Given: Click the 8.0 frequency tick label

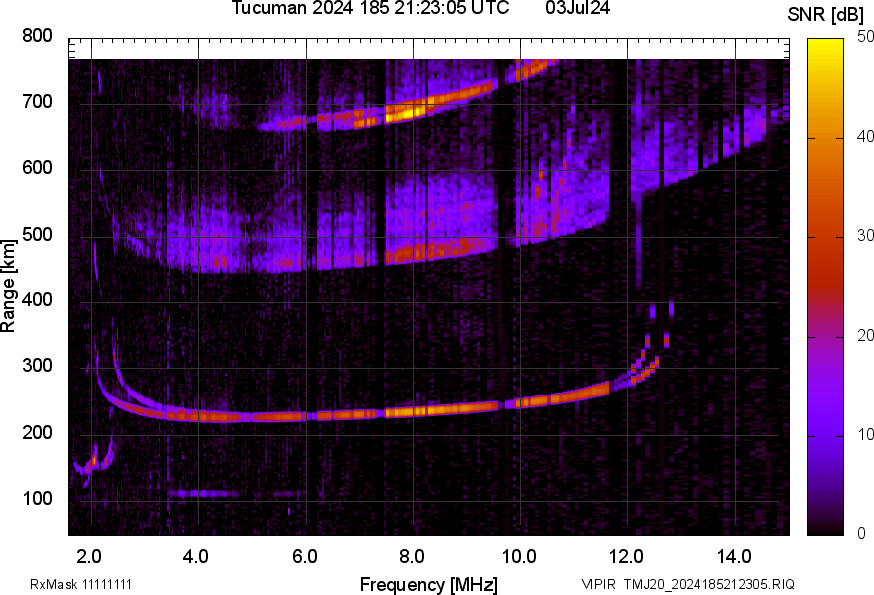Looking at the screenshot, I should pyautogui.click(x=412, y=557).
